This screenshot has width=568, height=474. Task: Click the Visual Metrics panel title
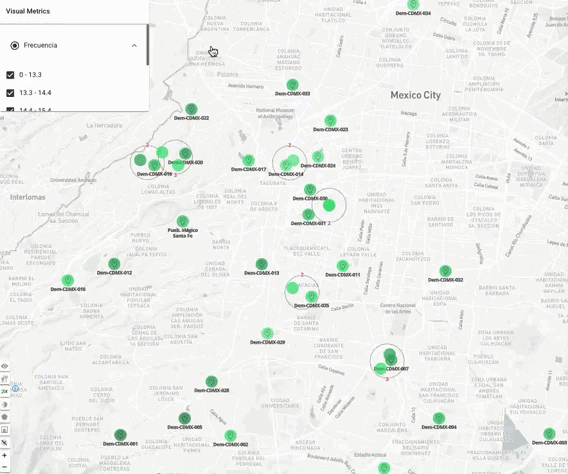tap(28, 11)
